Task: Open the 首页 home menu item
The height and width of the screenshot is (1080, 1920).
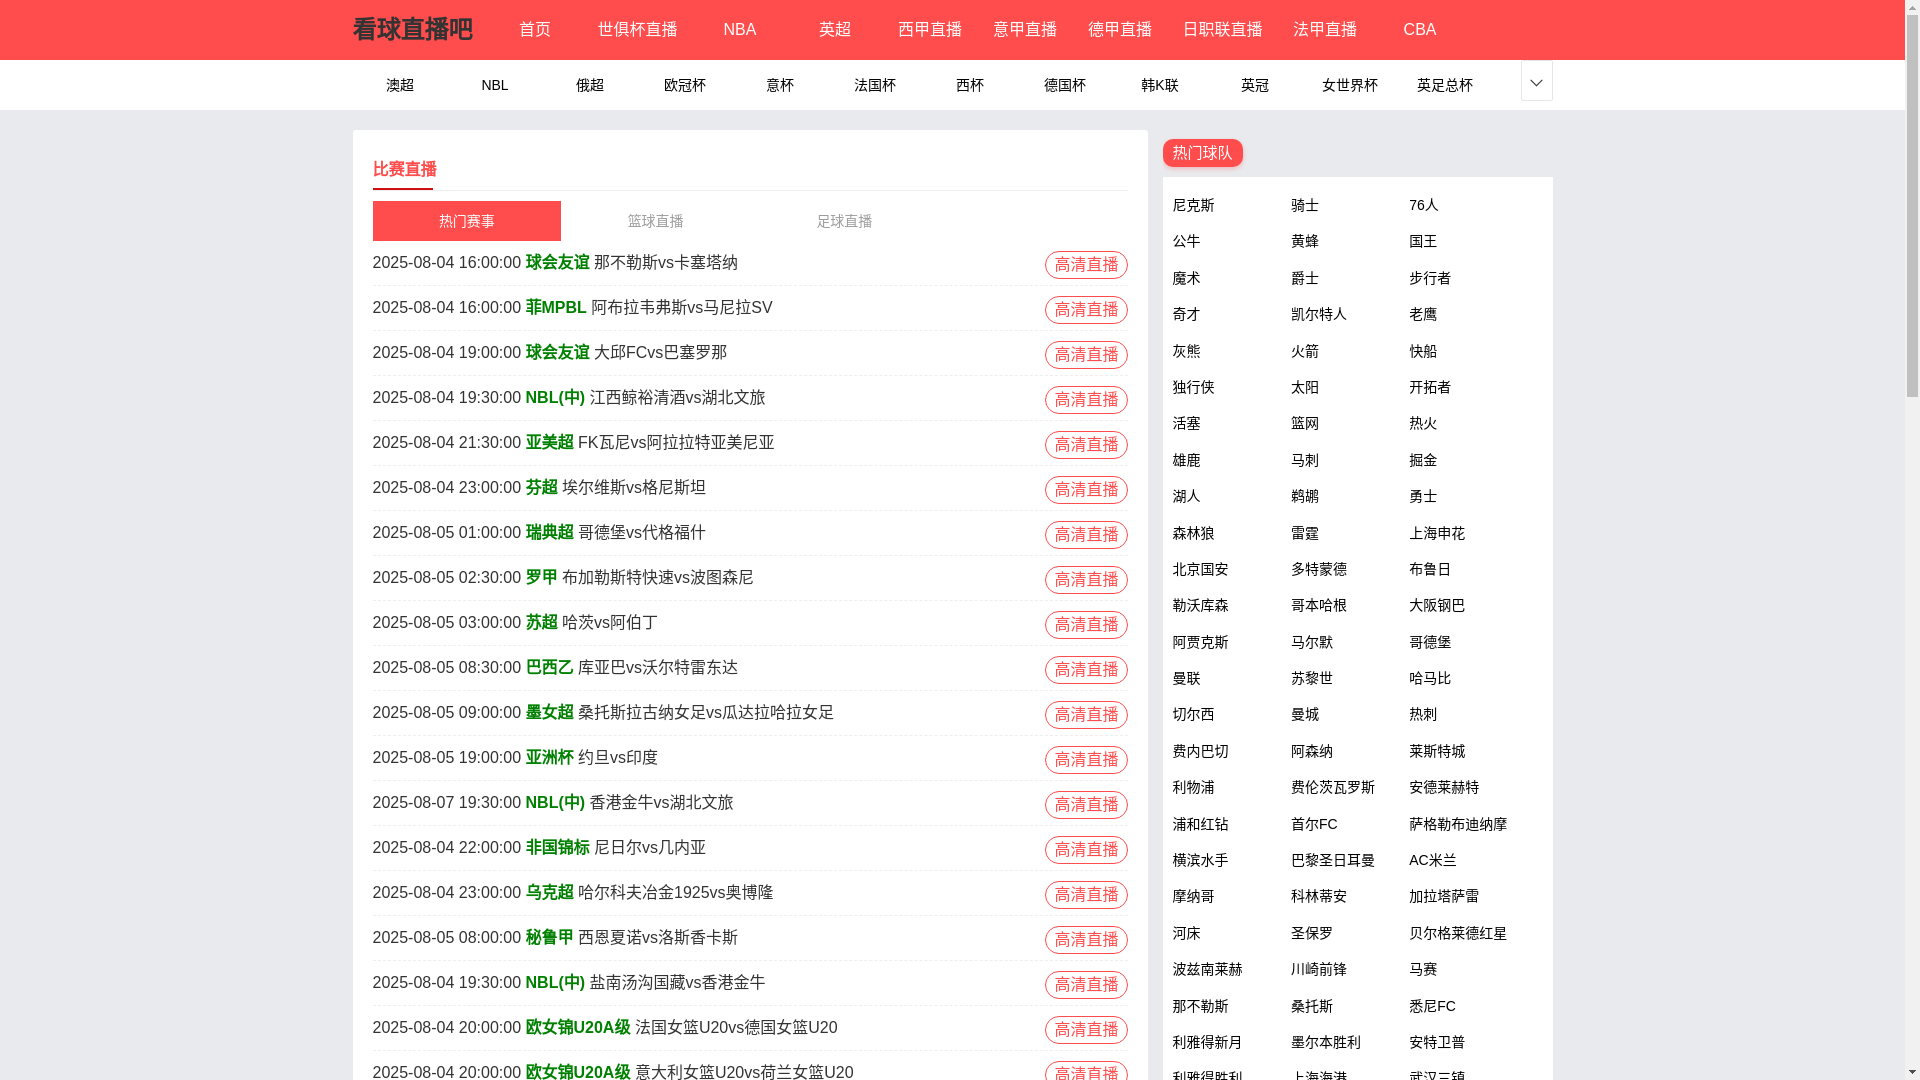Action: click(535, 30)
